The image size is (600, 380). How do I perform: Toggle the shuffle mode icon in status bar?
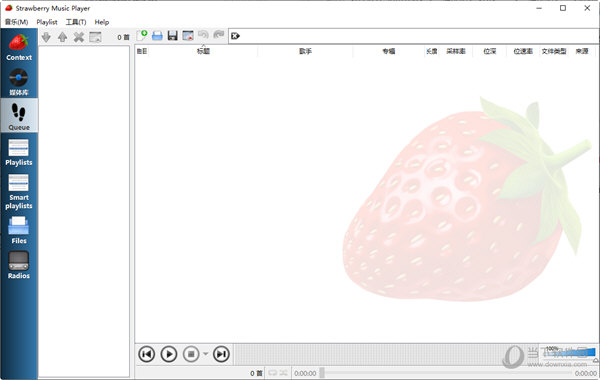(283, 373)
